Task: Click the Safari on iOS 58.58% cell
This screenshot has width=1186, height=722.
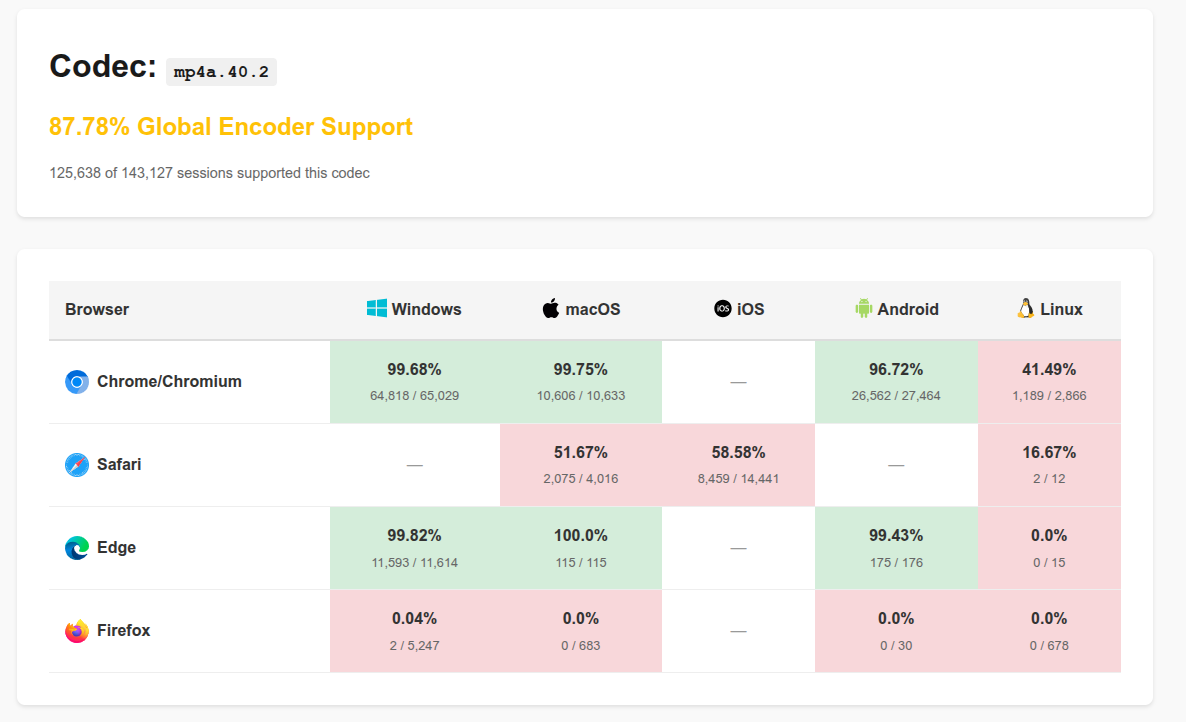Action: pos(738,464)
